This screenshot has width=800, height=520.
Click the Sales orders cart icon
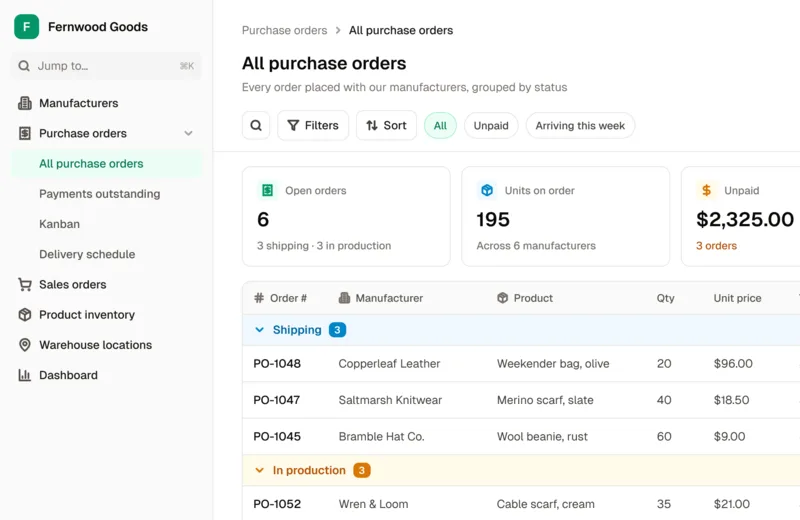tap(24, 284)
